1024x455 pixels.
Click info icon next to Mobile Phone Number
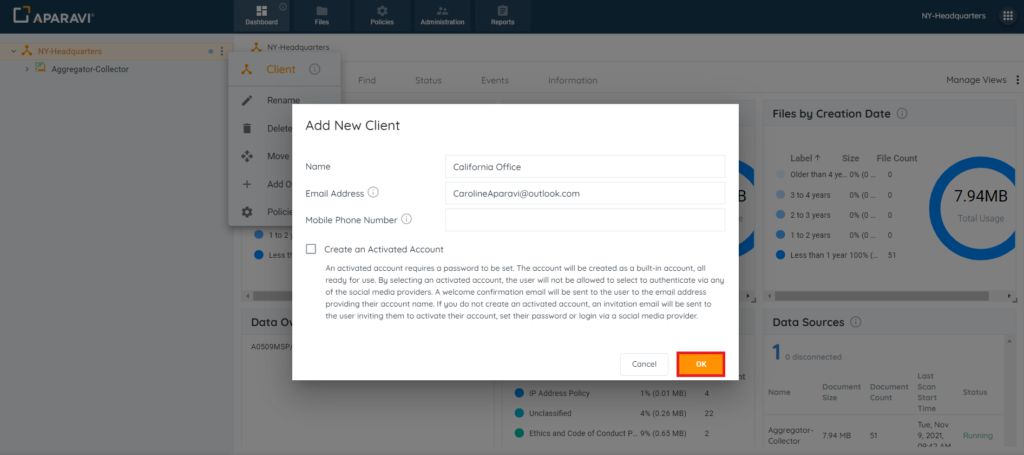click(407, 219)
